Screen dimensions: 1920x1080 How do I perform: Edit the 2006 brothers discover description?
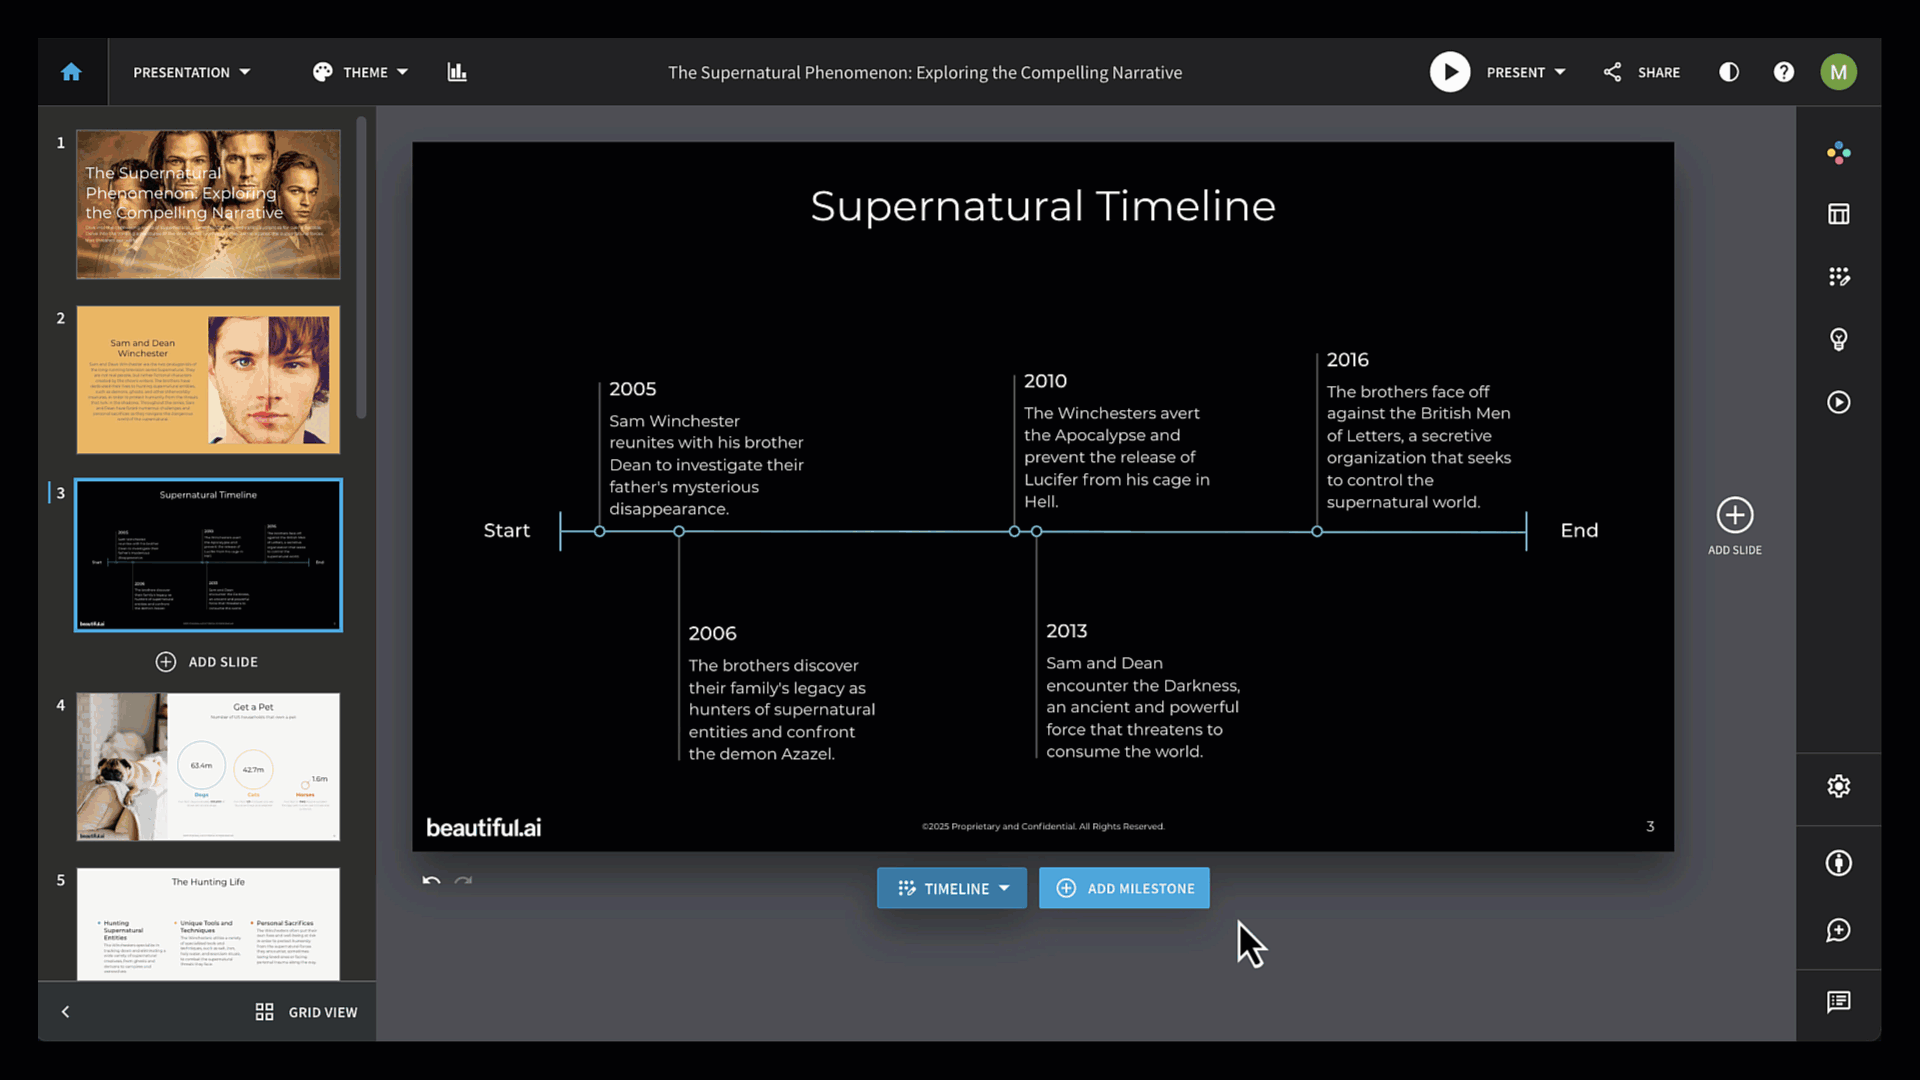(782, 709)
